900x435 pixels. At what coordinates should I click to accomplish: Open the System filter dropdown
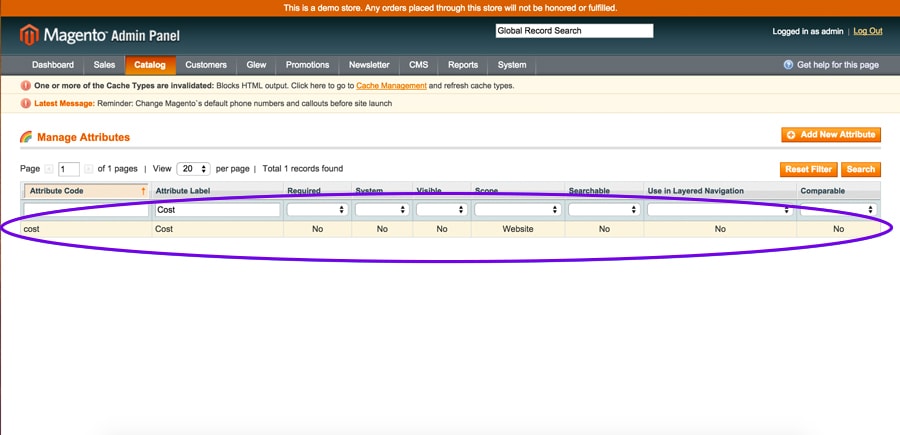pyautogui.click(x=382, y=210)
